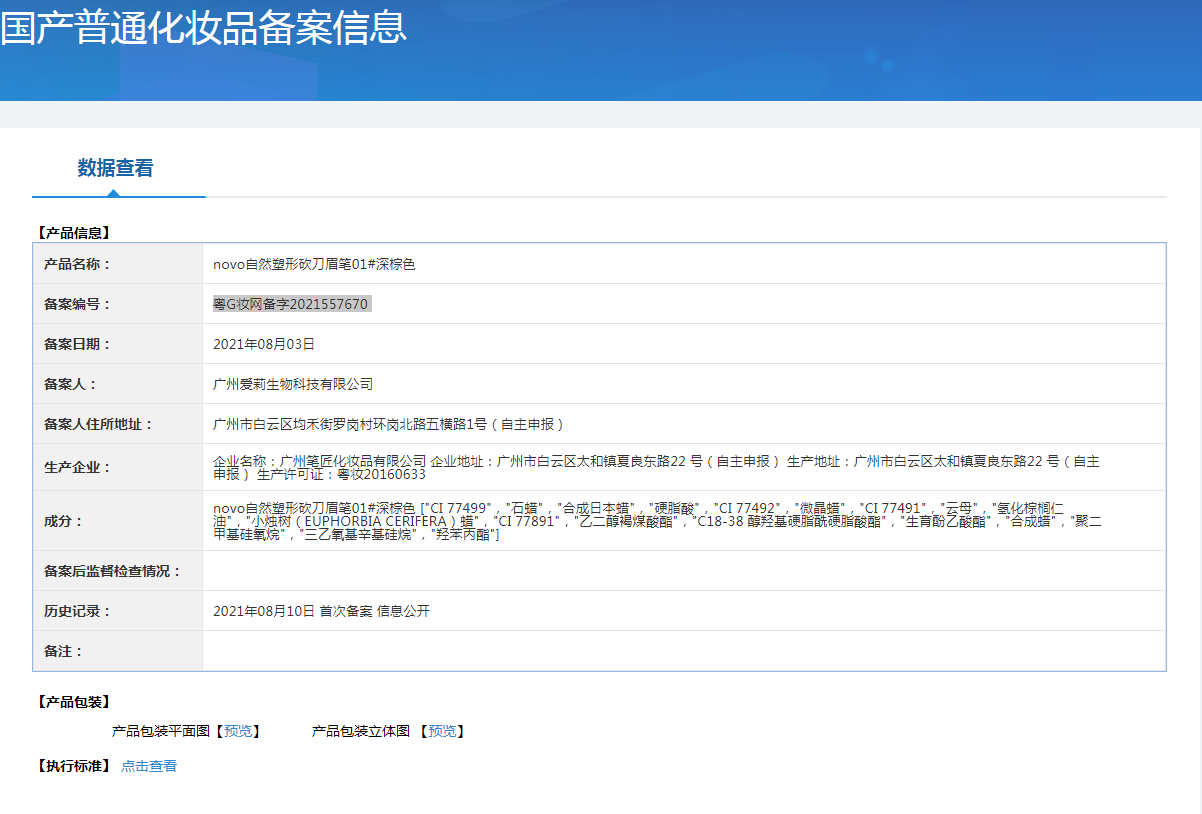Click the 备案人： row label
This screenshot has width=1202, height=814.
click(x=71, y=384)
